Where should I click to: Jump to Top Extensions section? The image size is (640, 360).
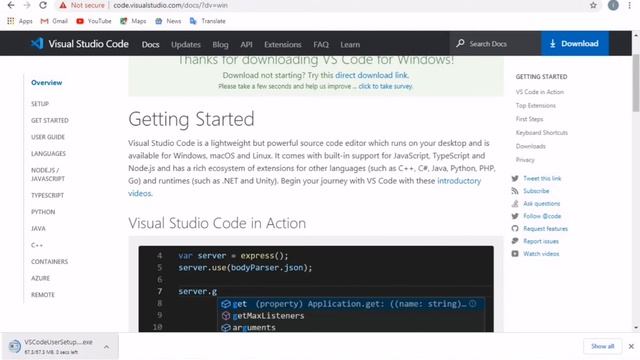pos(536,105)
